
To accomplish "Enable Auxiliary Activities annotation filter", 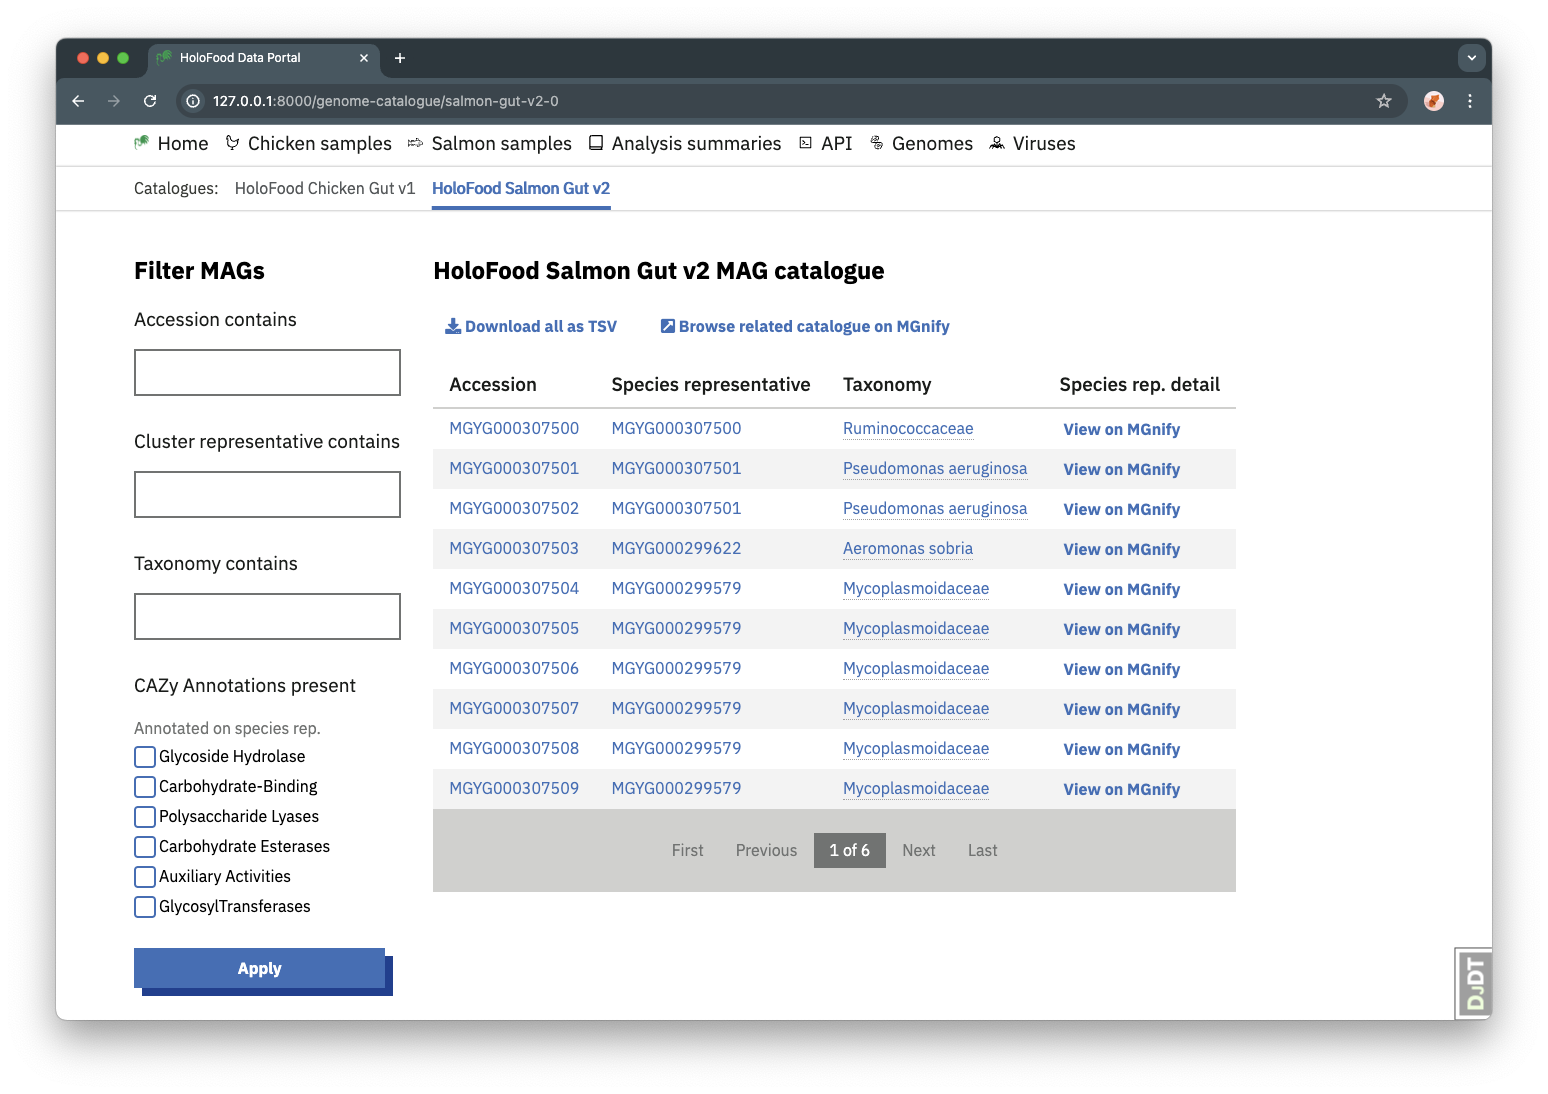I will [x=145, y=877].
